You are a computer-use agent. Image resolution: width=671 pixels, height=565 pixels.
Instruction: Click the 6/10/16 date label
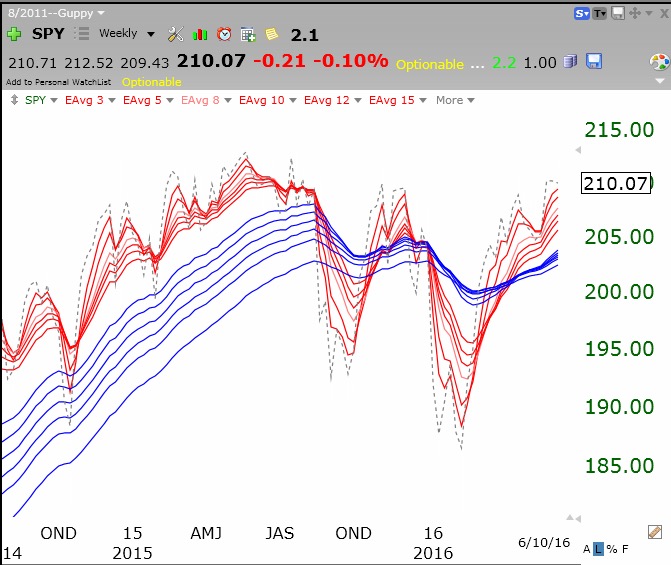point(544,543)
